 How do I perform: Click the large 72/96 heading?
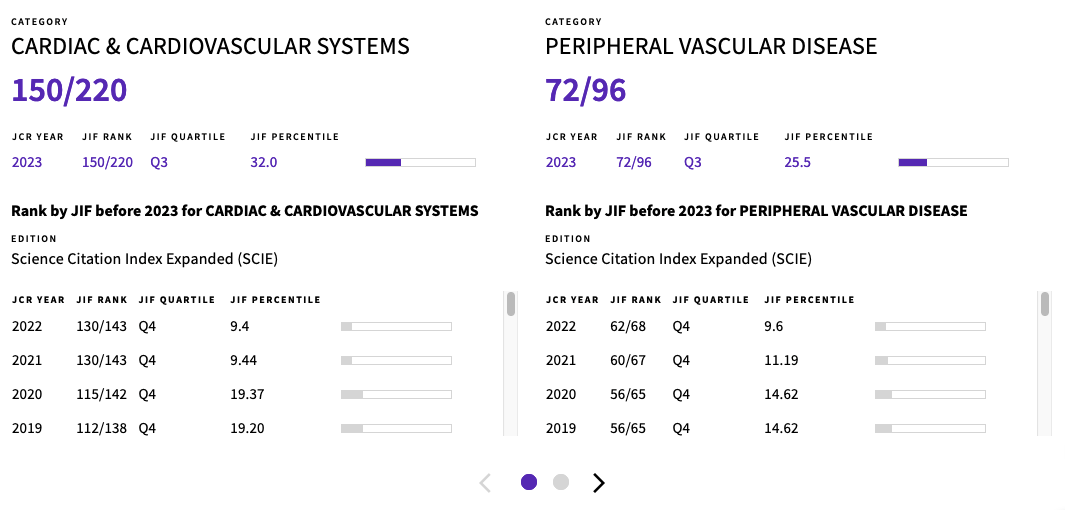pyautogui.click(x=585, y=90)
